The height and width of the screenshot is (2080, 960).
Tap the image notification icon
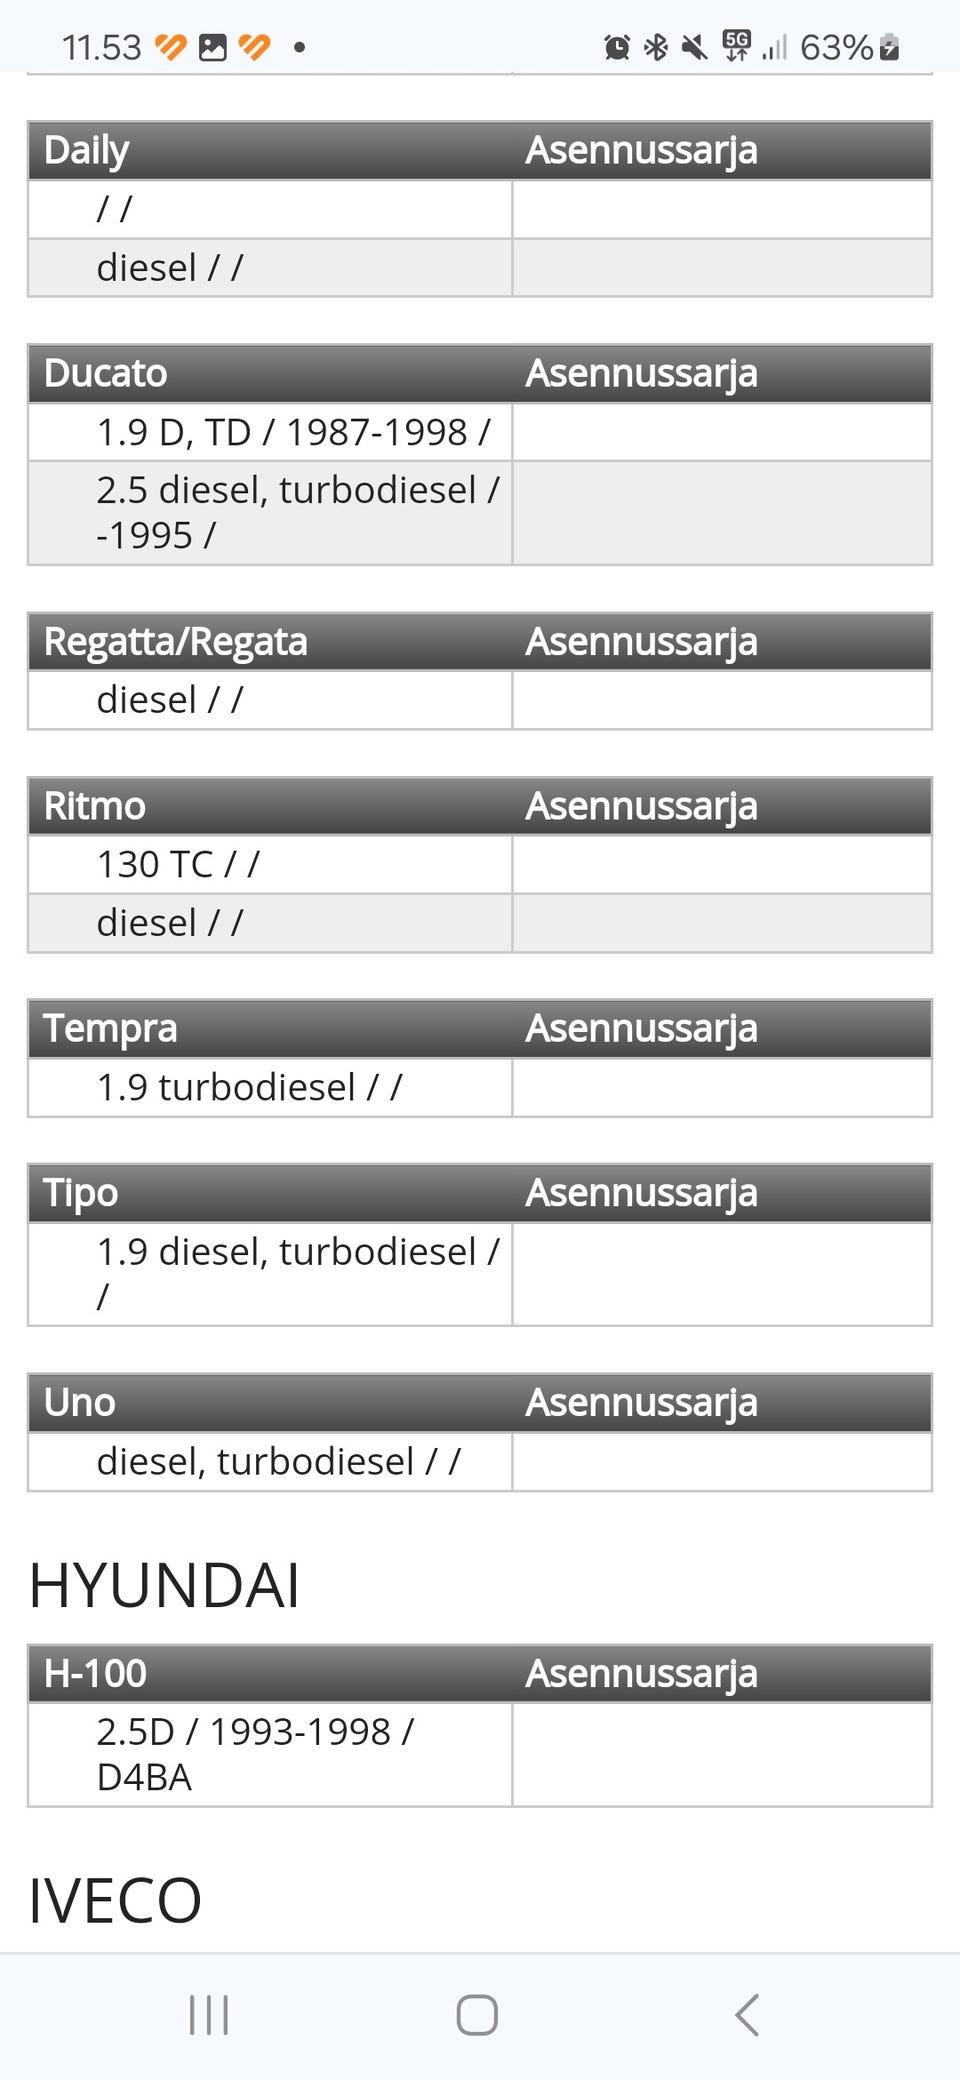213,47
